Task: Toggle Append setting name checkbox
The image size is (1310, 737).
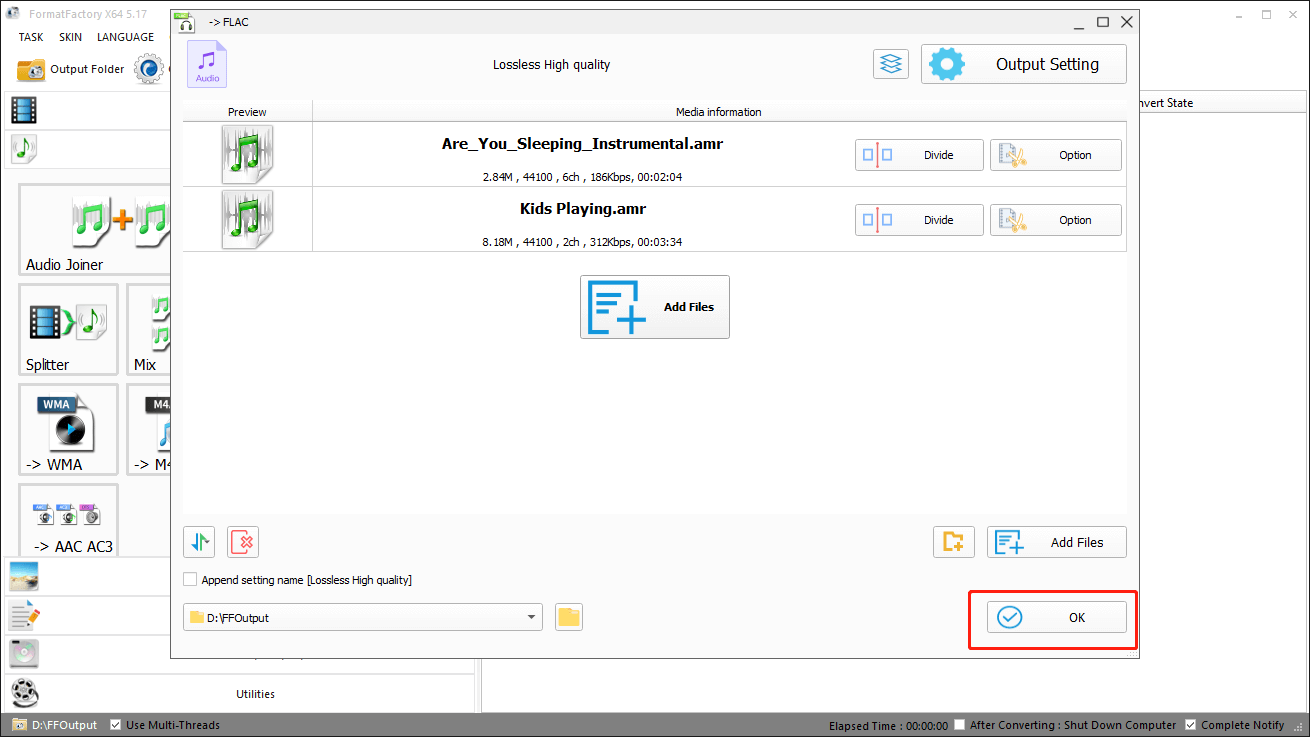Action: (191, 580)
